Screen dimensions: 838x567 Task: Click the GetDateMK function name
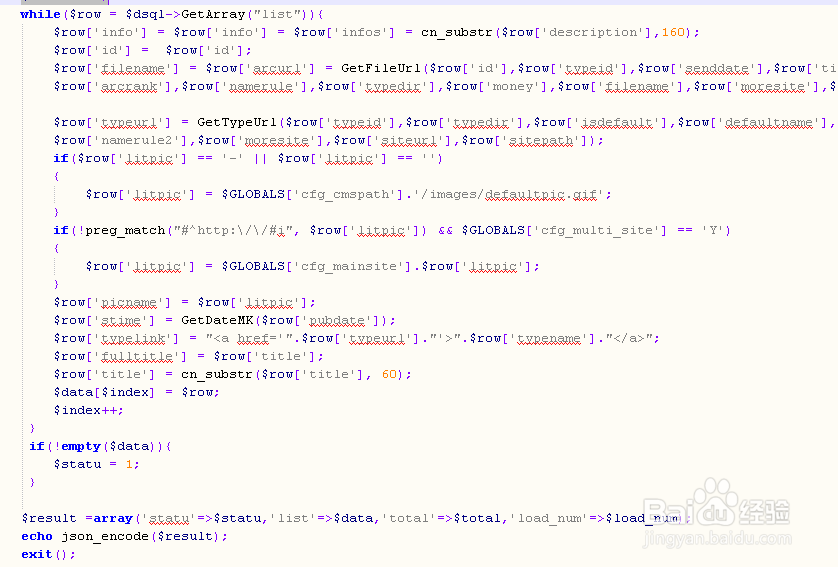(217, 321)
